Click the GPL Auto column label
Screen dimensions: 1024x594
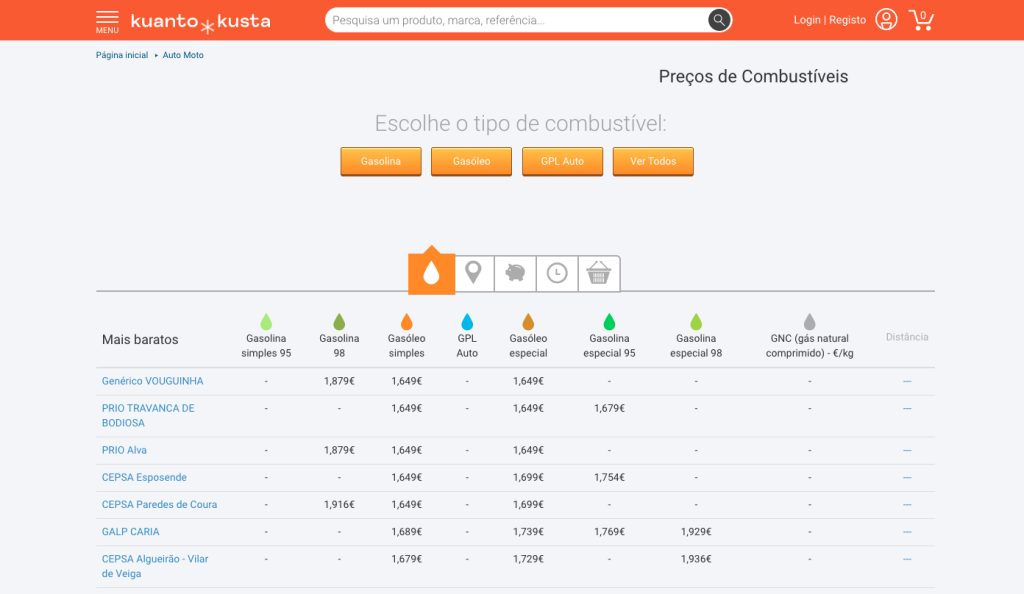click(x=467, y=346)
